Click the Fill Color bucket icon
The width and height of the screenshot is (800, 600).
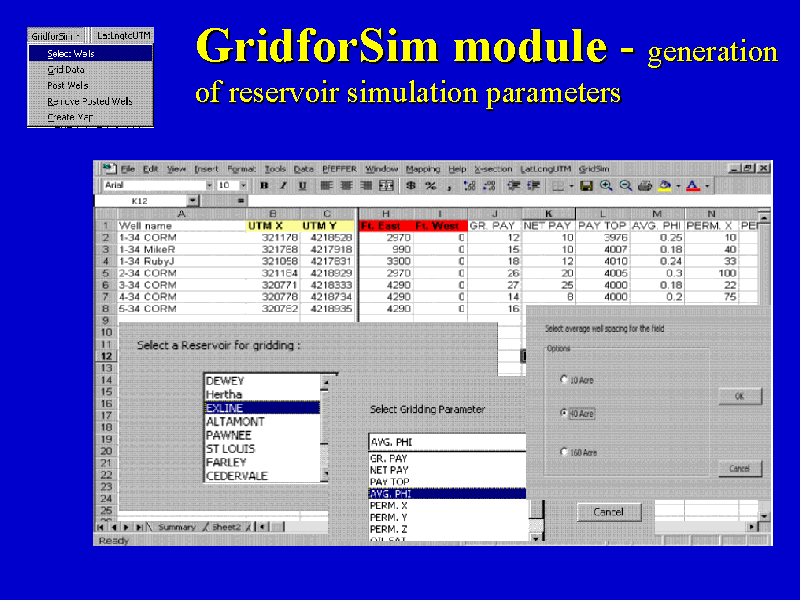664,186
